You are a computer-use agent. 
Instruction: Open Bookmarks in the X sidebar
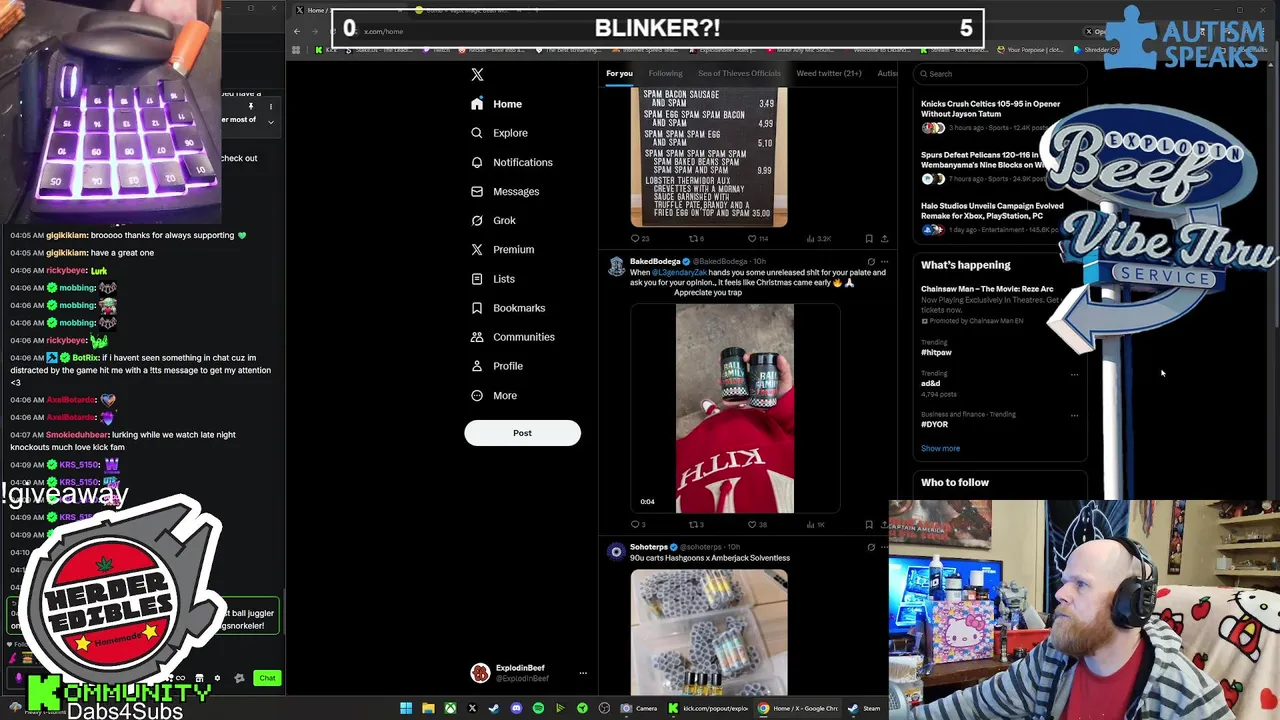click(x=508, y=308)
